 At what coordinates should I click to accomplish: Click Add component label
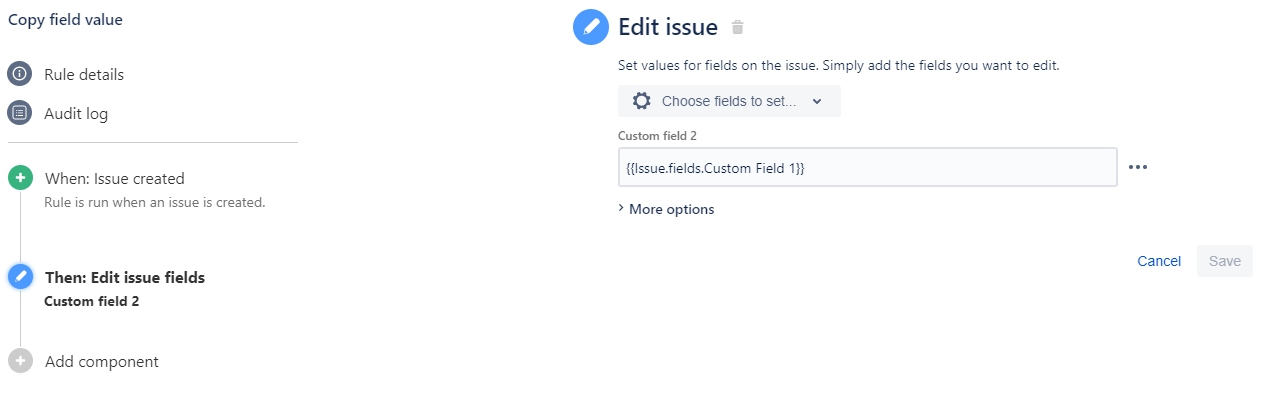[102, 361]
